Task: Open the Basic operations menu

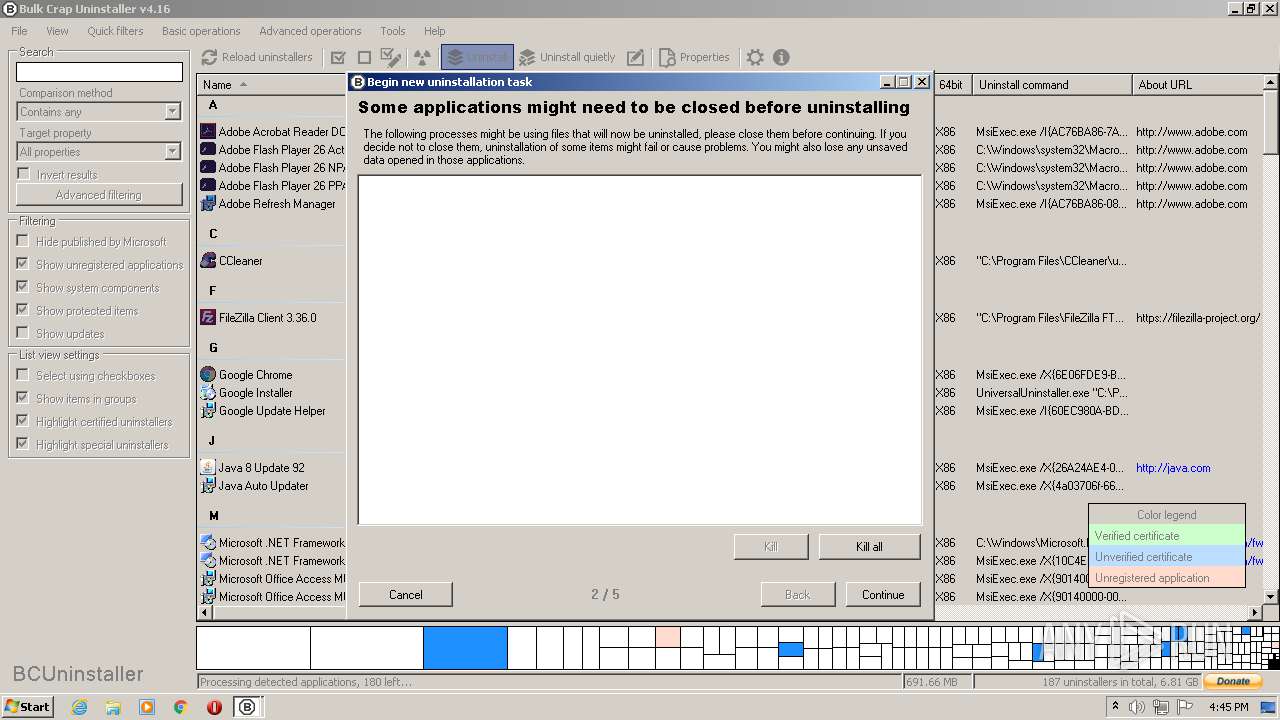Action: (x=201, y=31)
